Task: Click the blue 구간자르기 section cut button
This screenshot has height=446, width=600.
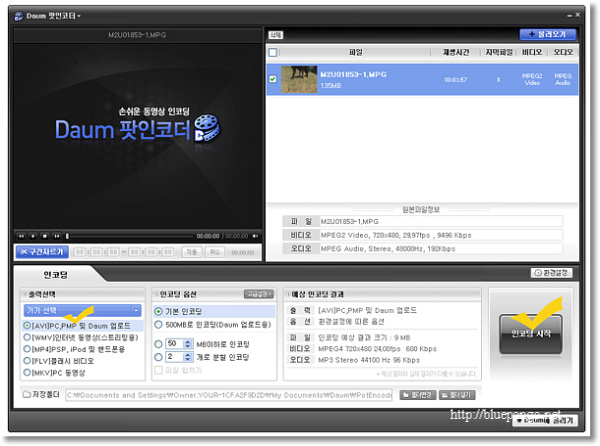Action: coord(42,252)
